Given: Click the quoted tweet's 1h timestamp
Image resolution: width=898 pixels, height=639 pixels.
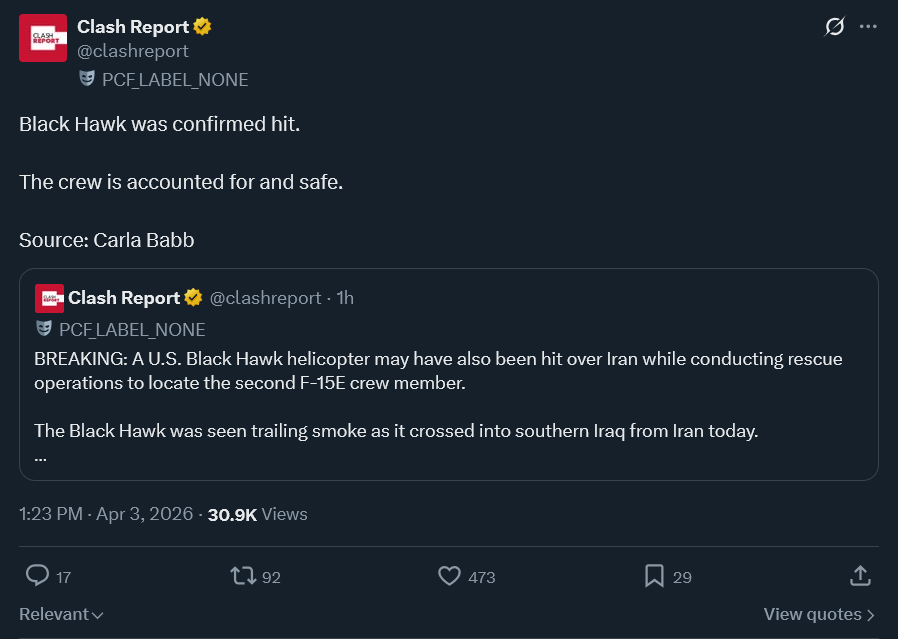Looking at the screenshot, I should click(345, 298).
